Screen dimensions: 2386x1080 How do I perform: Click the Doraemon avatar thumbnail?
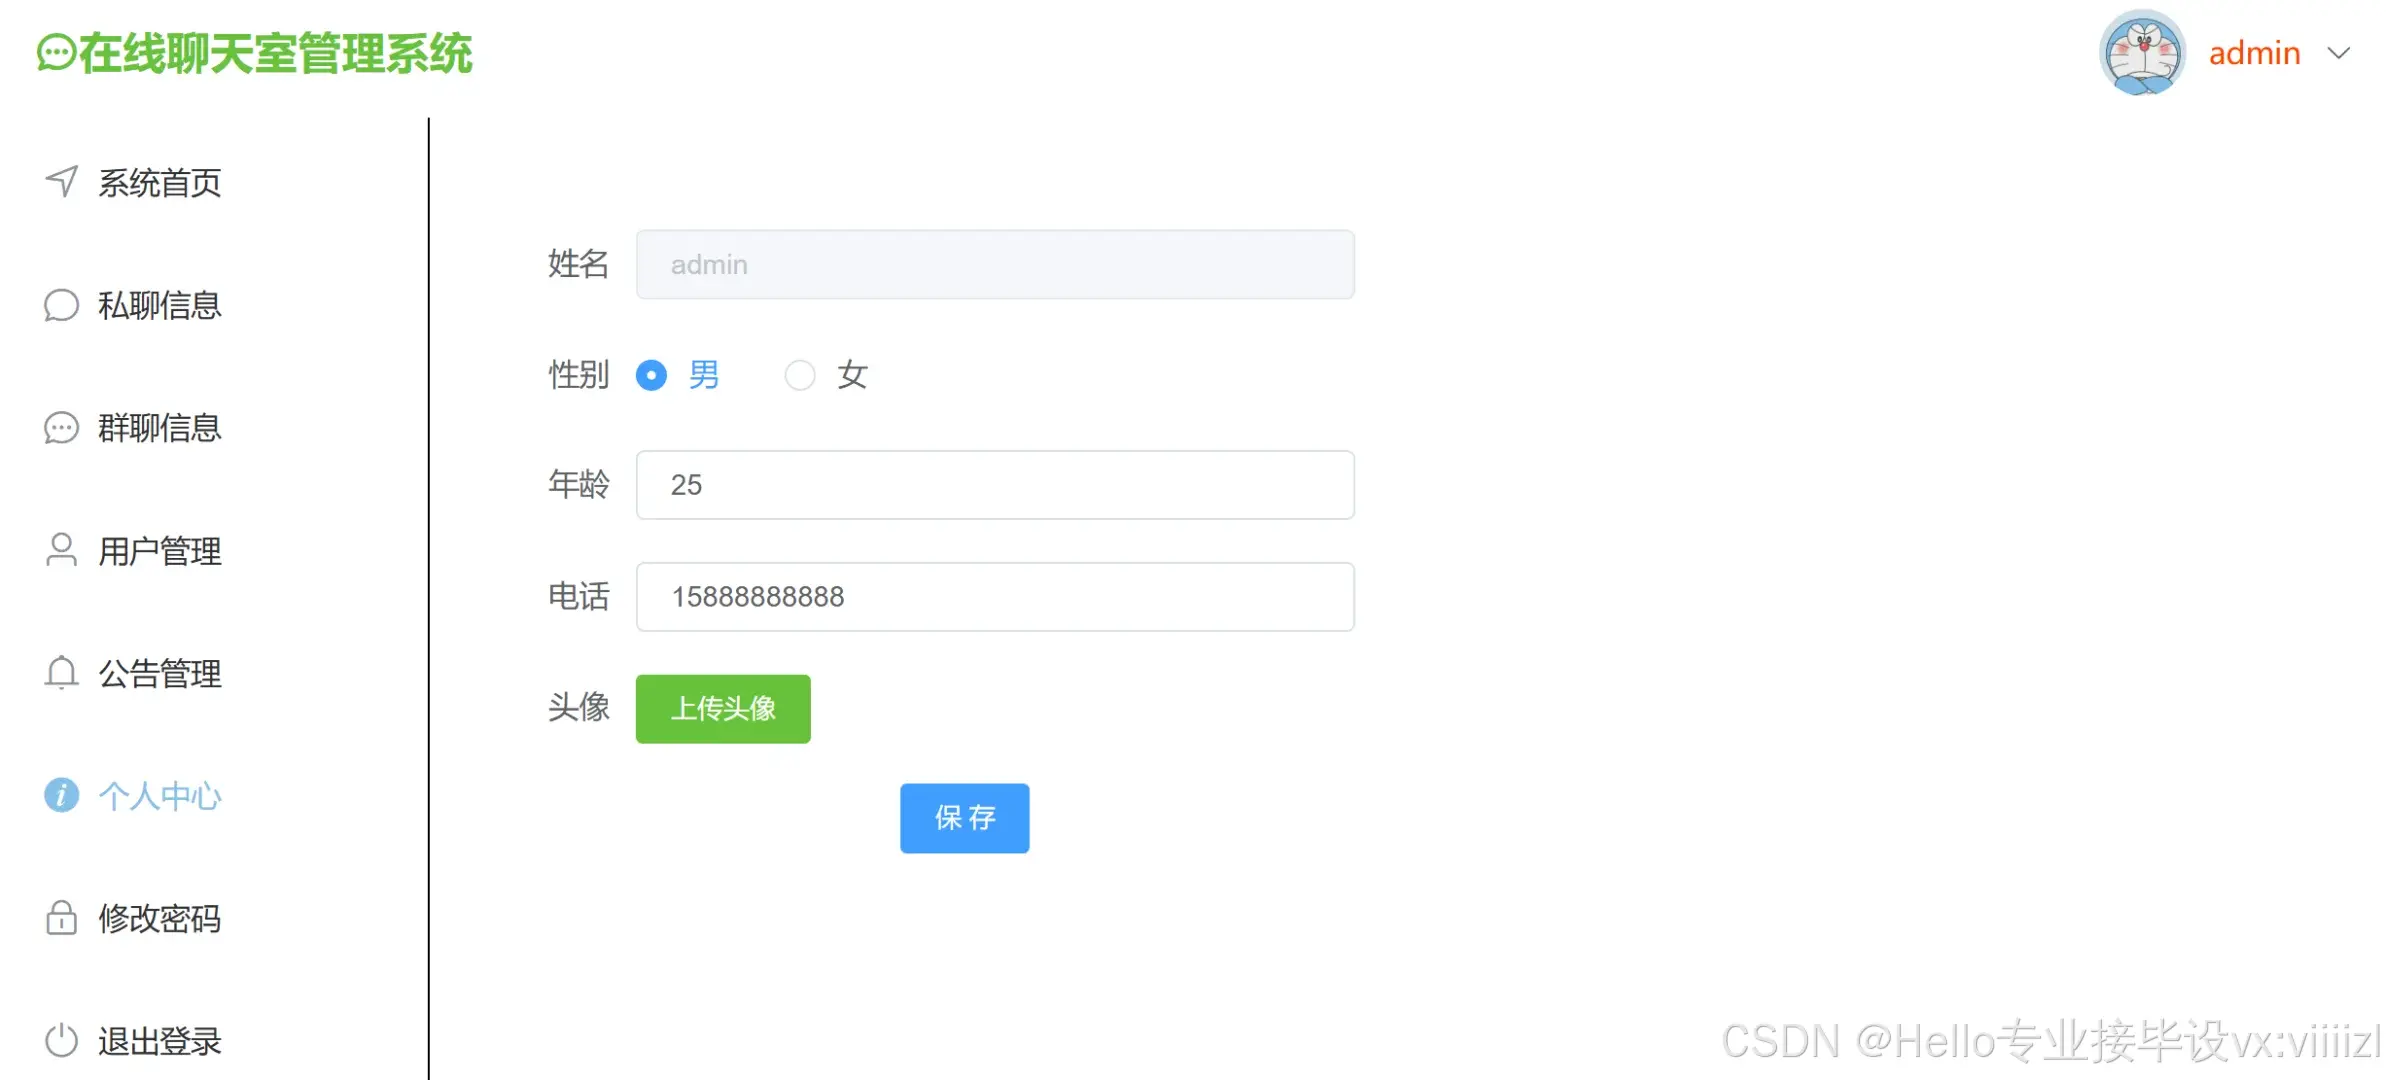point(2141,53)
